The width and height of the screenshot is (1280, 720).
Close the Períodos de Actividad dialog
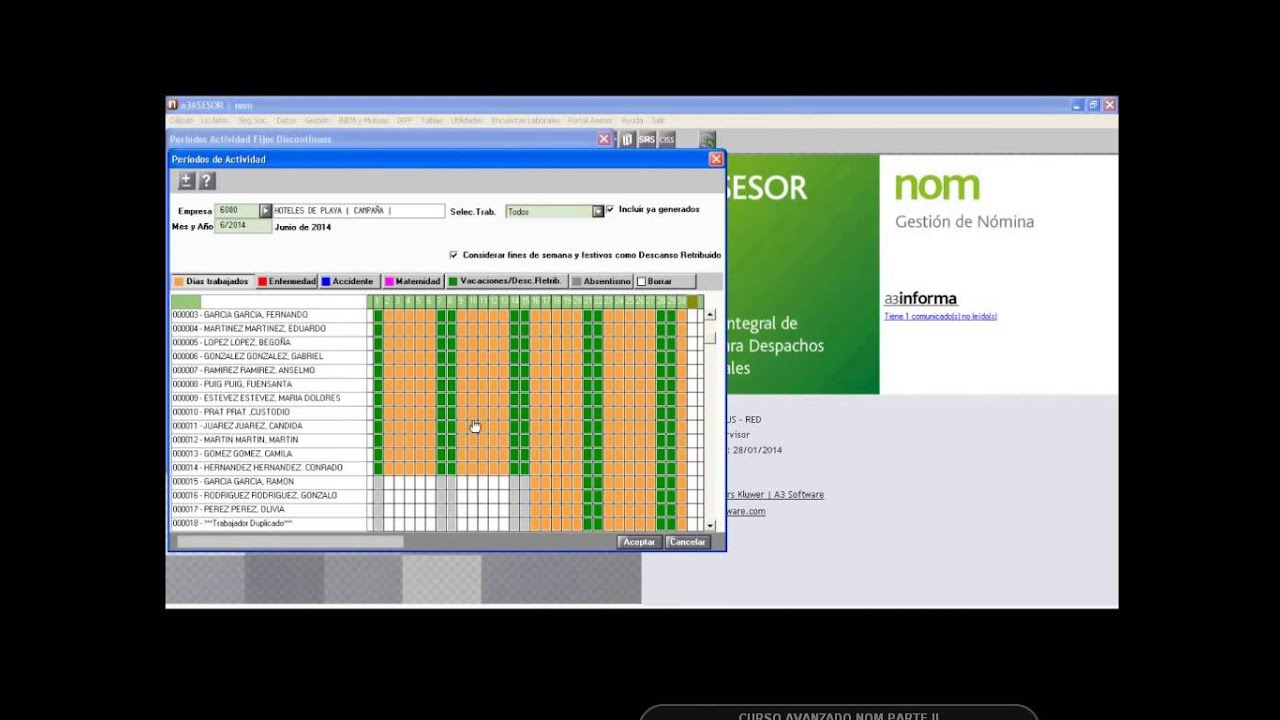tap(715, 159)
